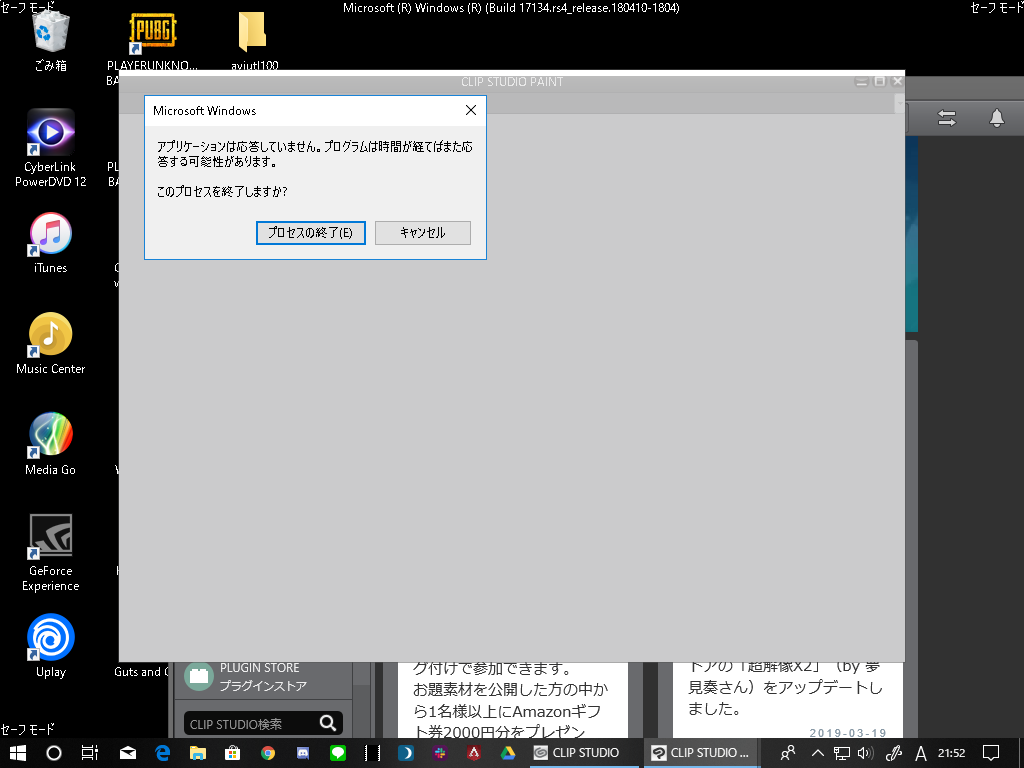Expand hidden system tray icons
This screenshot has width=1024, height=768.
(818, 753)
